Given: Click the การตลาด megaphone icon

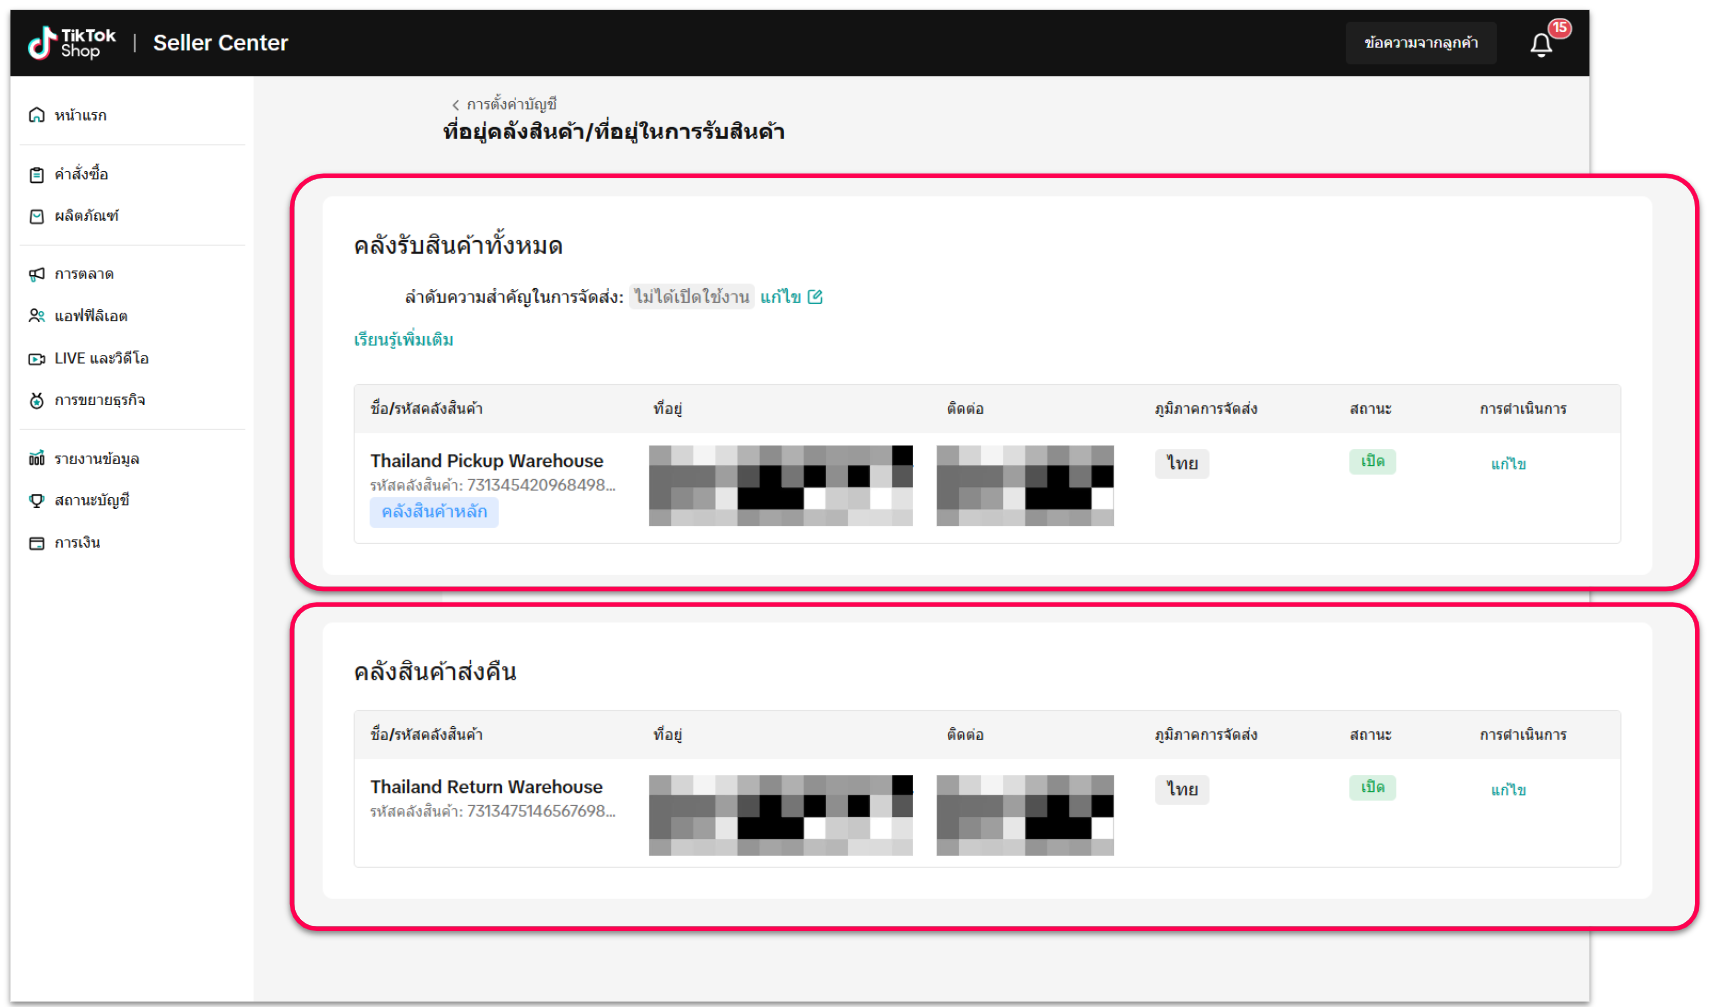Looking at the screenshot, I should (37, 274).
